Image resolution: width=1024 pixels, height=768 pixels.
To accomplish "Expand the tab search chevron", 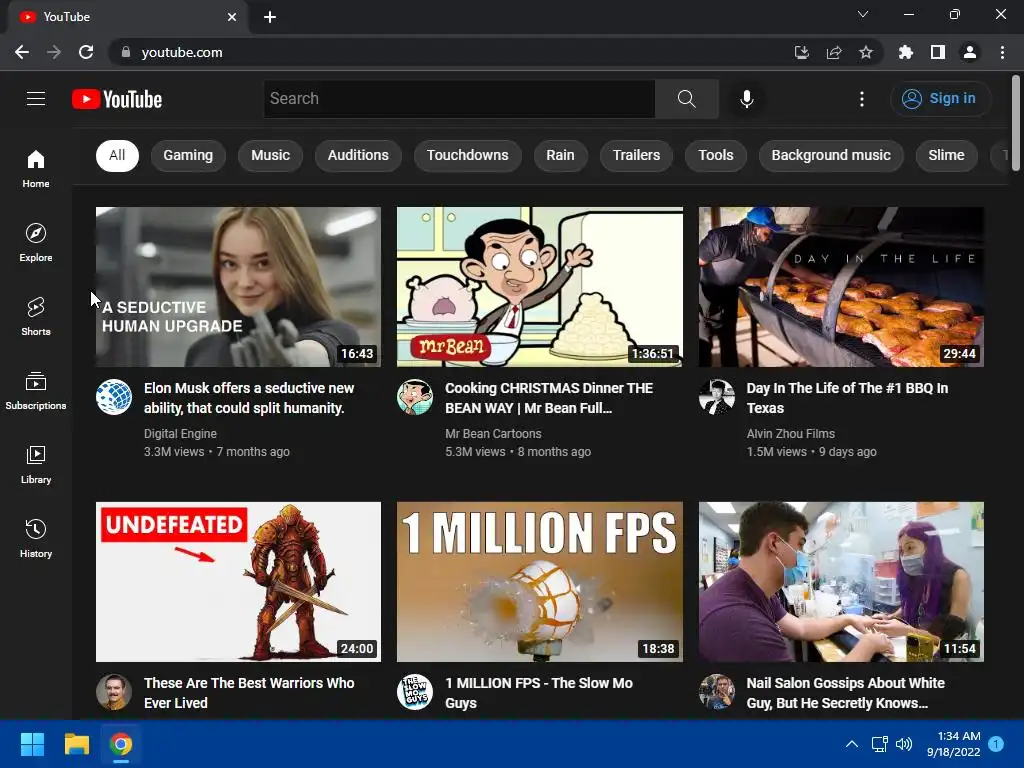I will click(863, 14).
